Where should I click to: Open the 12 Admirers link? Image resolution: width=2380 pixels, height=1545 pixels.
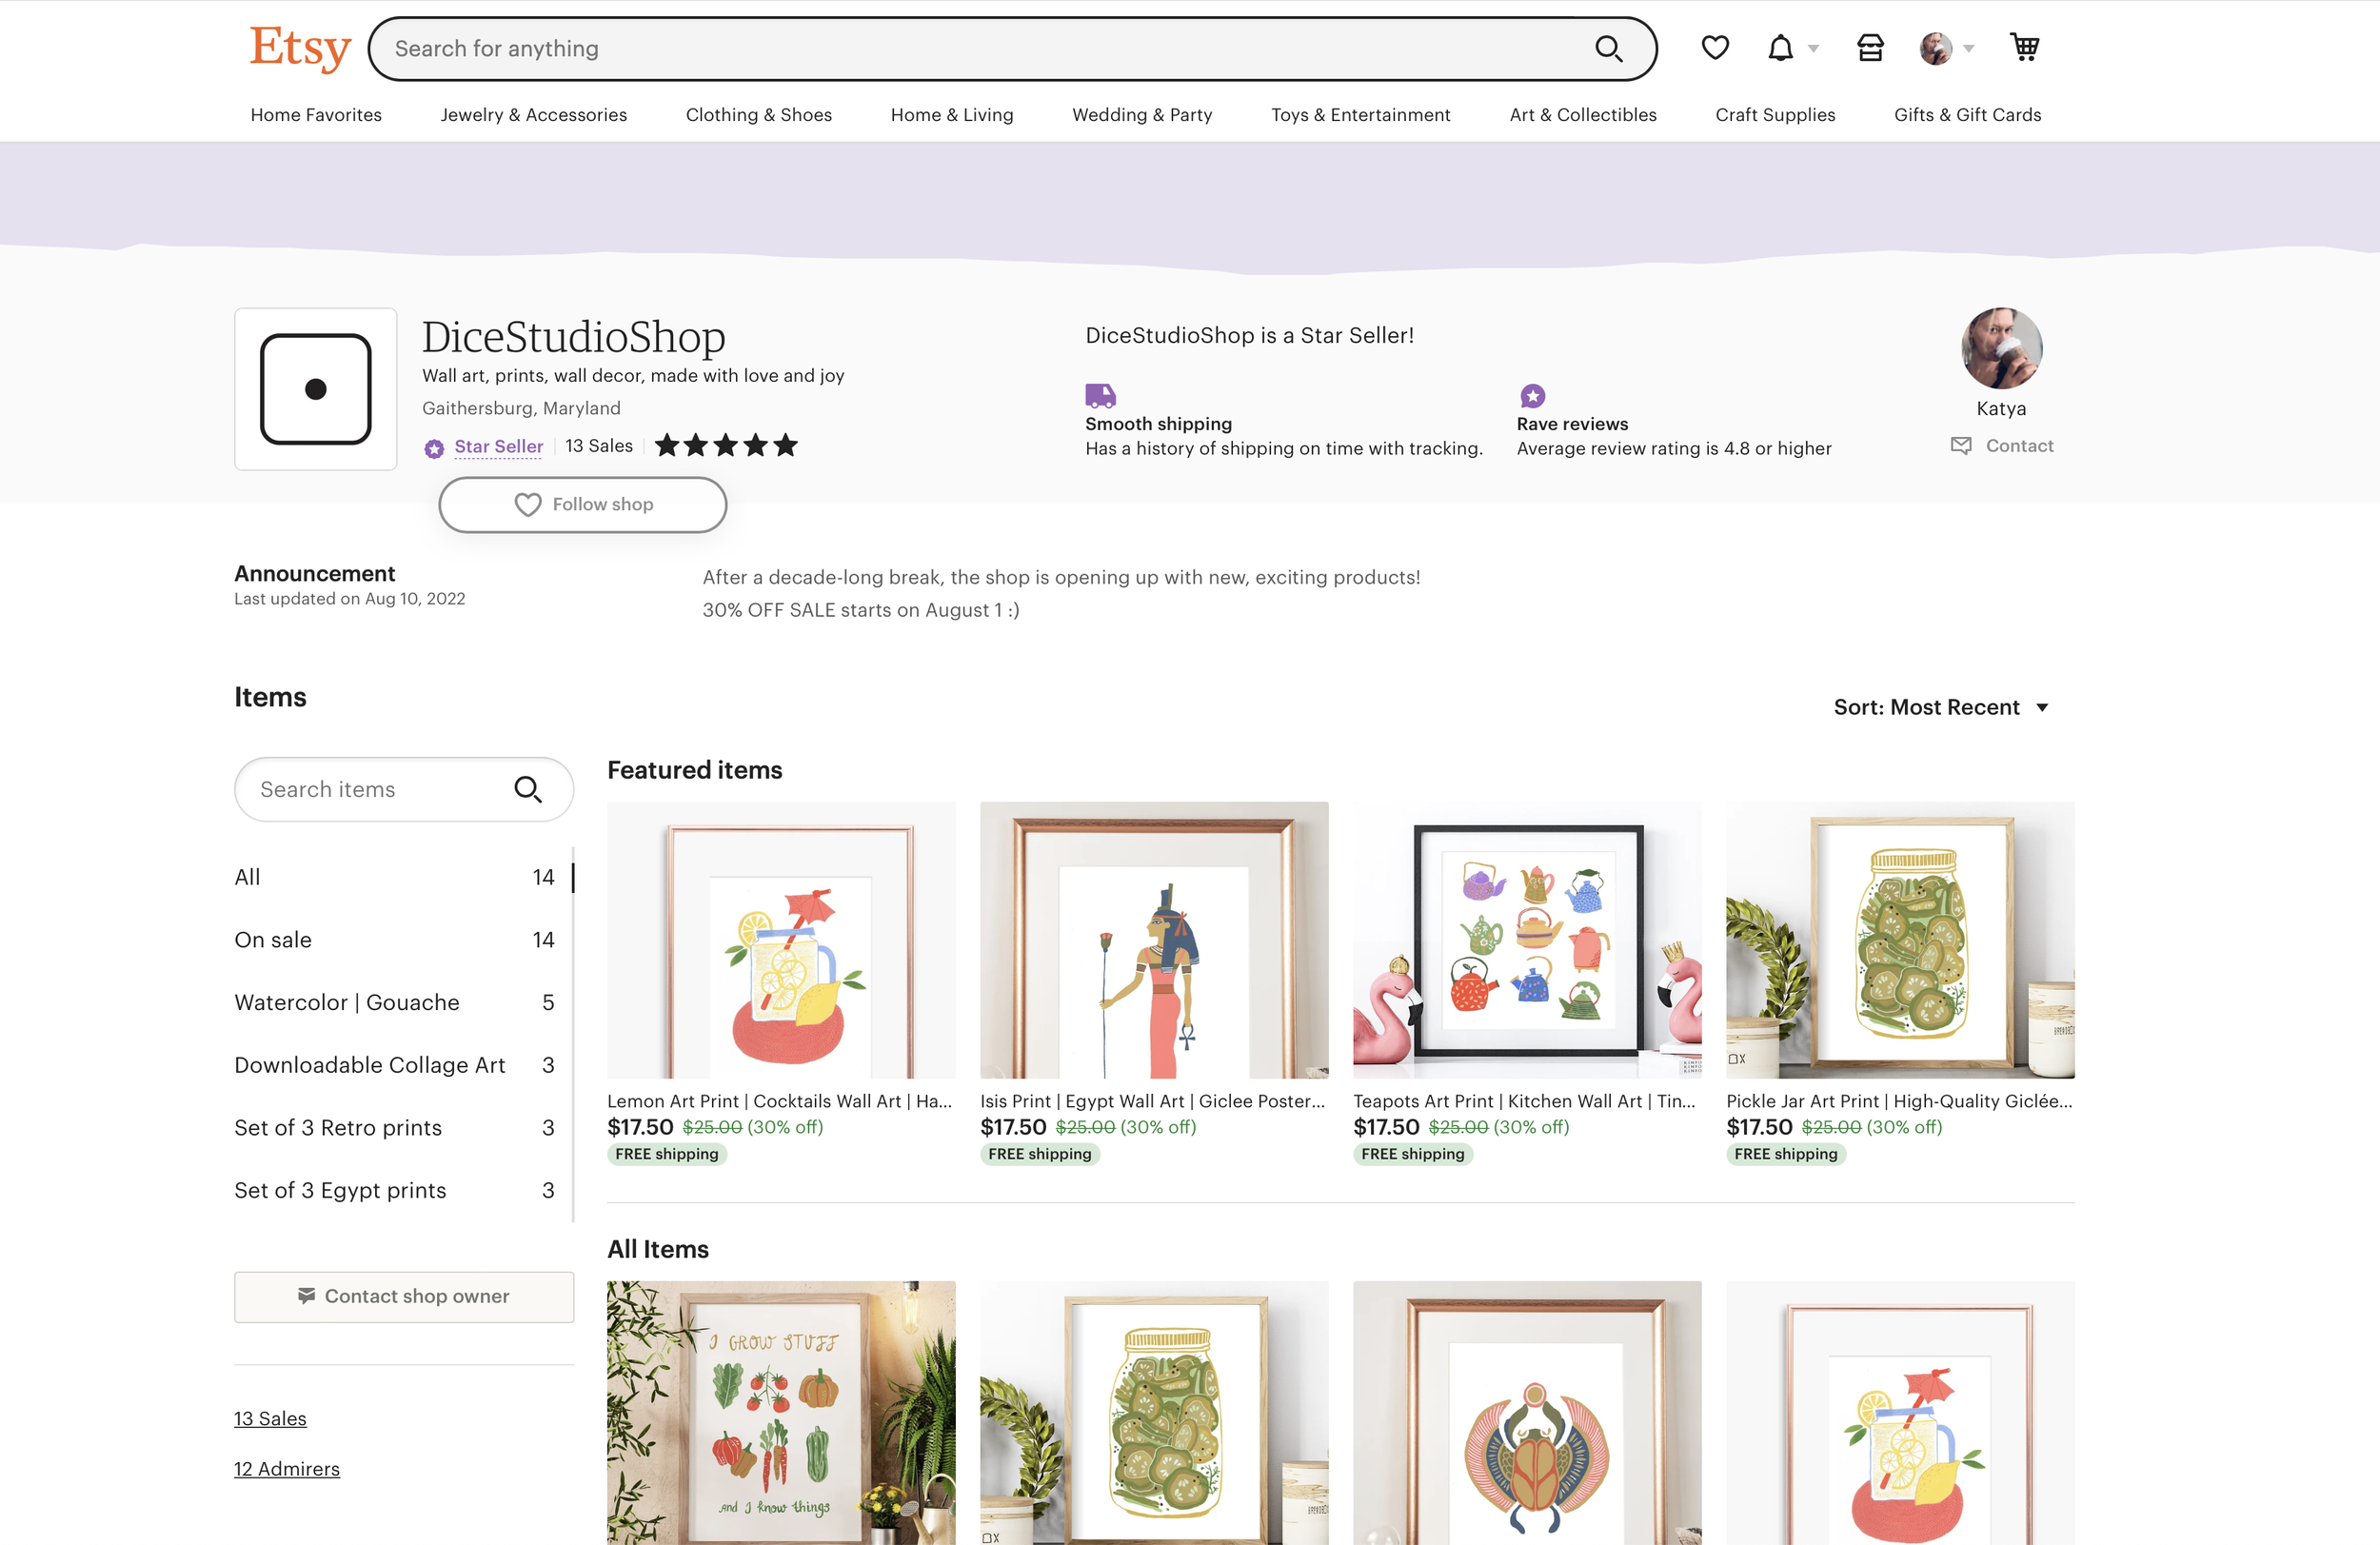tap(287, 1468)
